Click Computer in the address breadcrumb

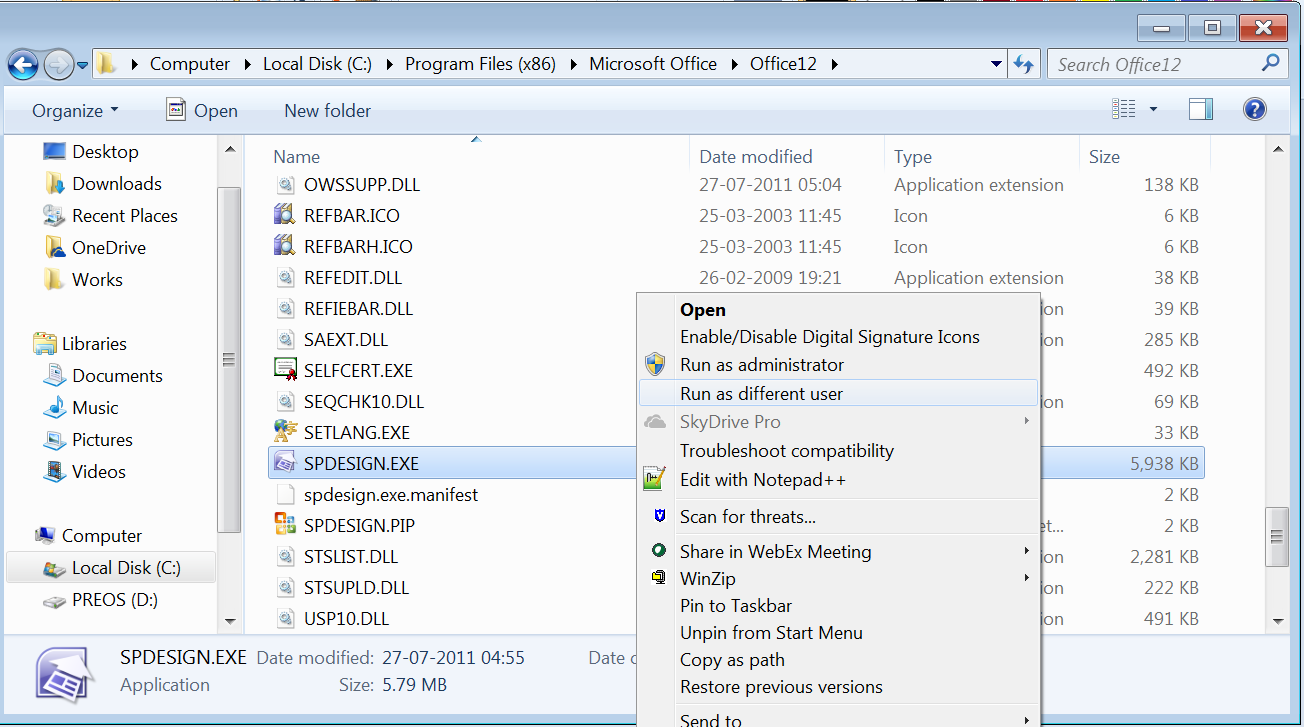190,64
